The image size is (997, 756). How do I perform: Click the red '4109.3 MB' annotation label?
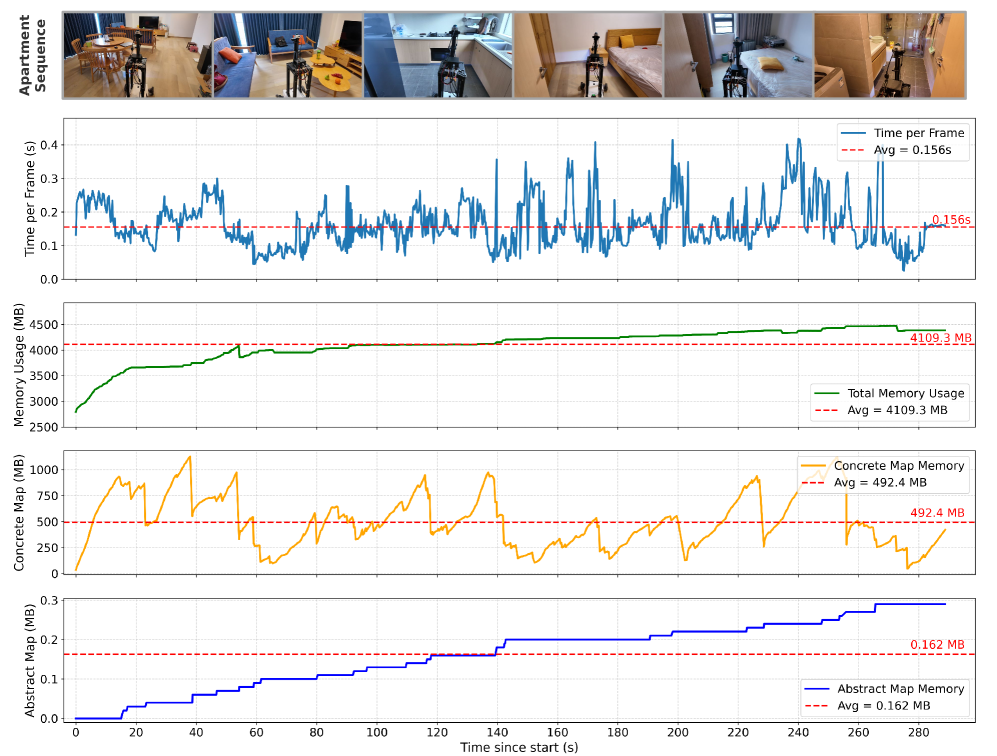click(940, 338)
